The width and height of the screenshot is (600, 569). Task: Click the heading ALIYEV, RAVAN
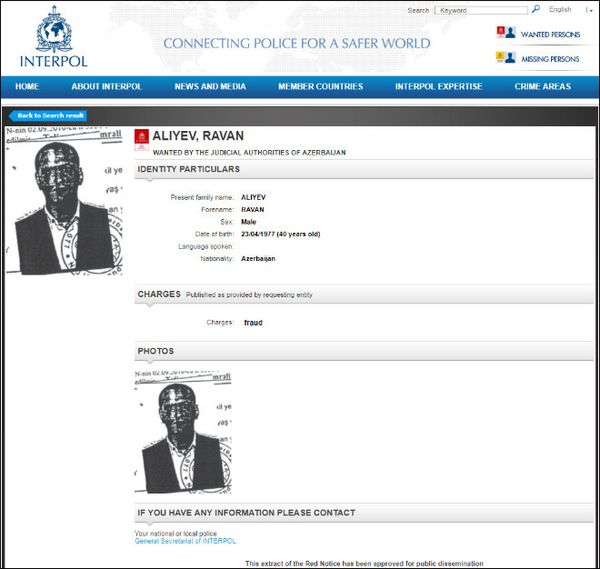coord(198,136)
